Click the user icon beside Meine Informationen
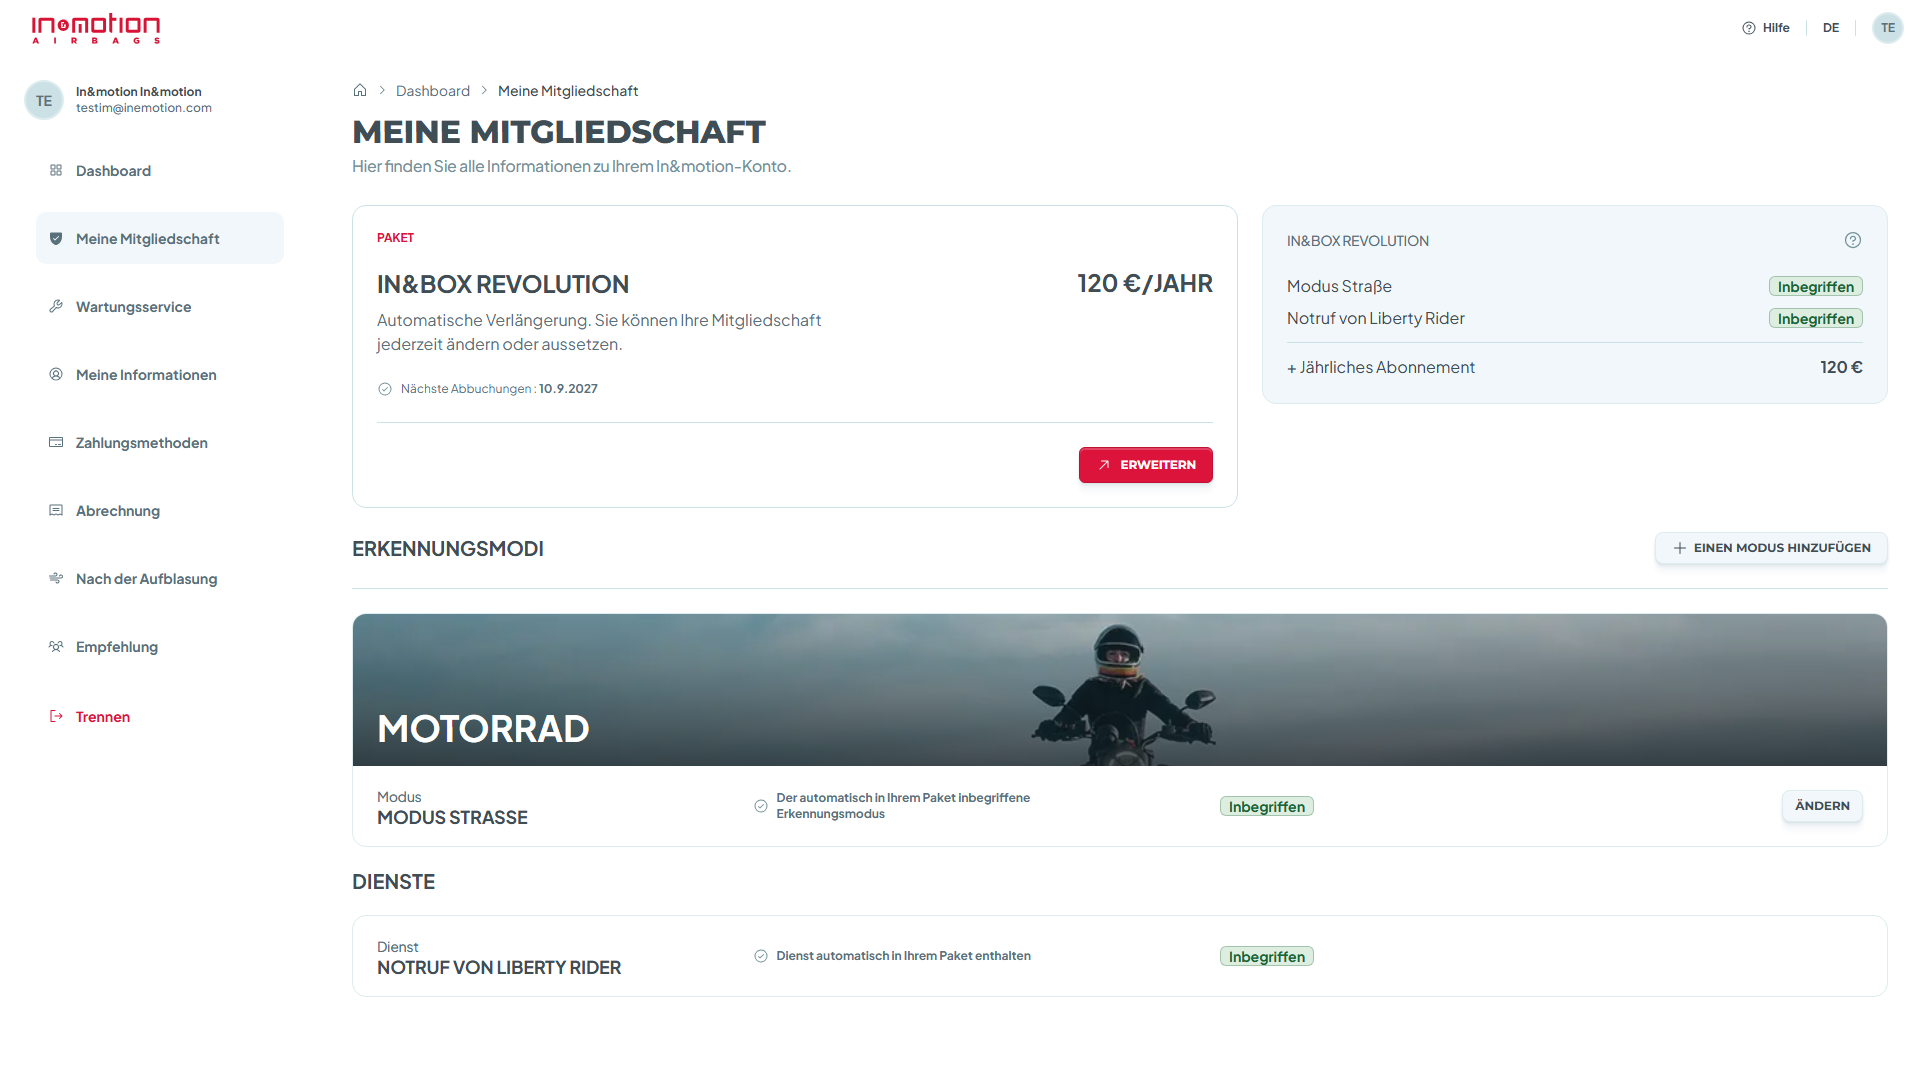The height and width of the screenshot is (1080, 1920). point(56,374)
